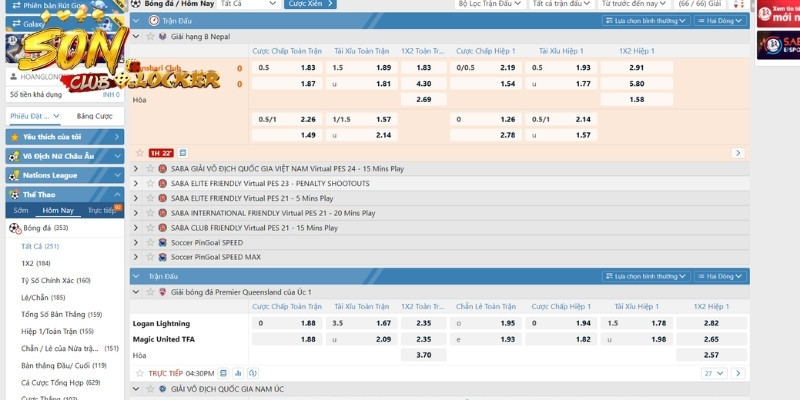Expand SABA ELITE FRIENDLY PENALTY SHOOTOUTS row

(x=137, y=184)
